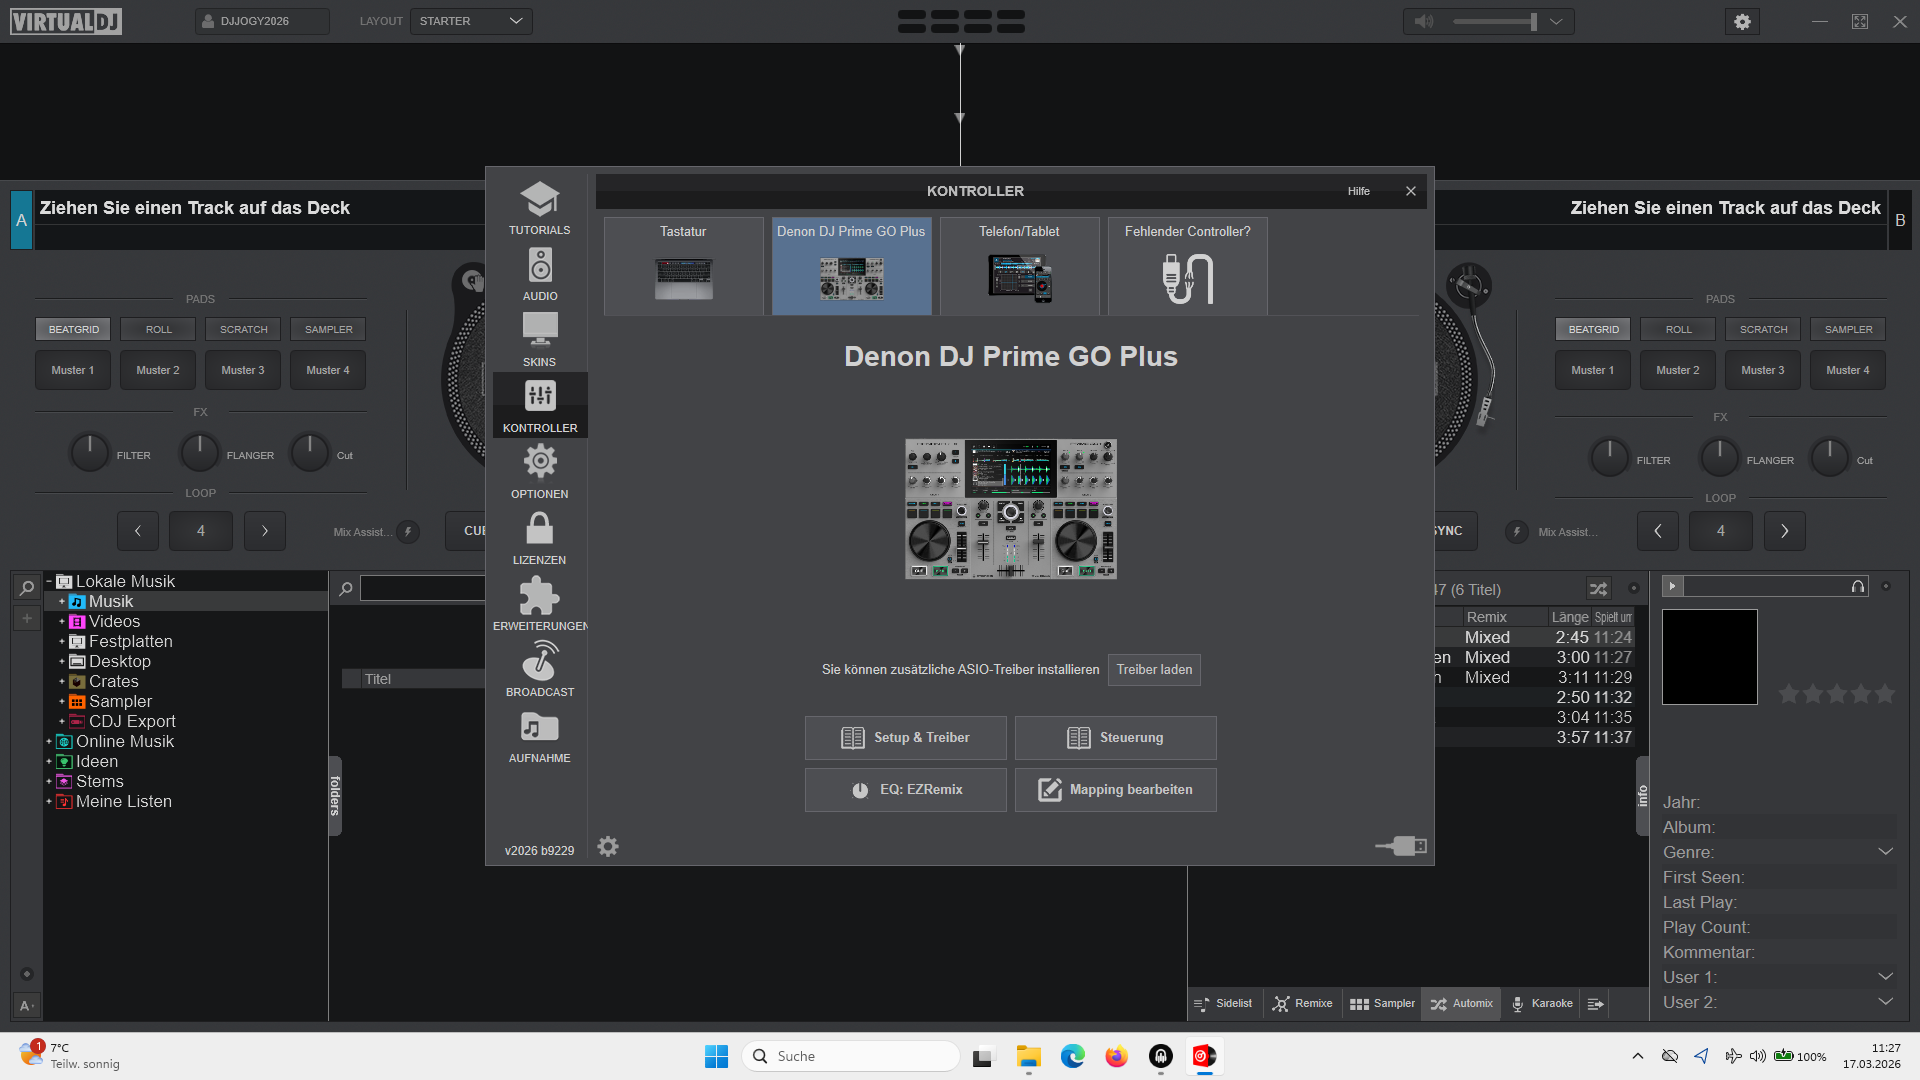Select the Tastatur controller tab
Viewport: 1920px width, 1080px height.
683,265
